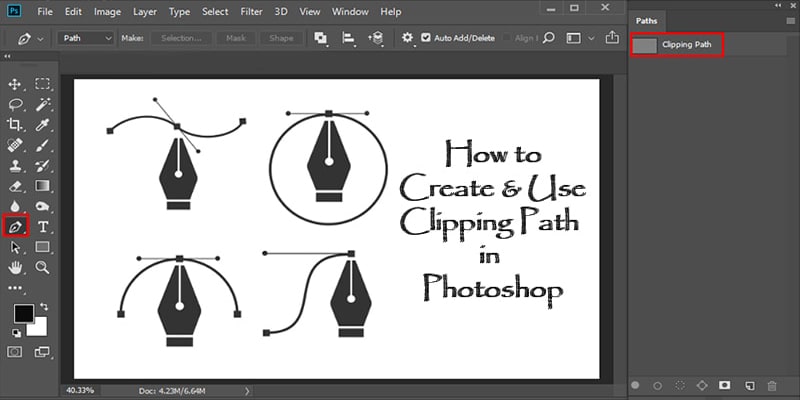Open the Select menu

tap(215, 11)
